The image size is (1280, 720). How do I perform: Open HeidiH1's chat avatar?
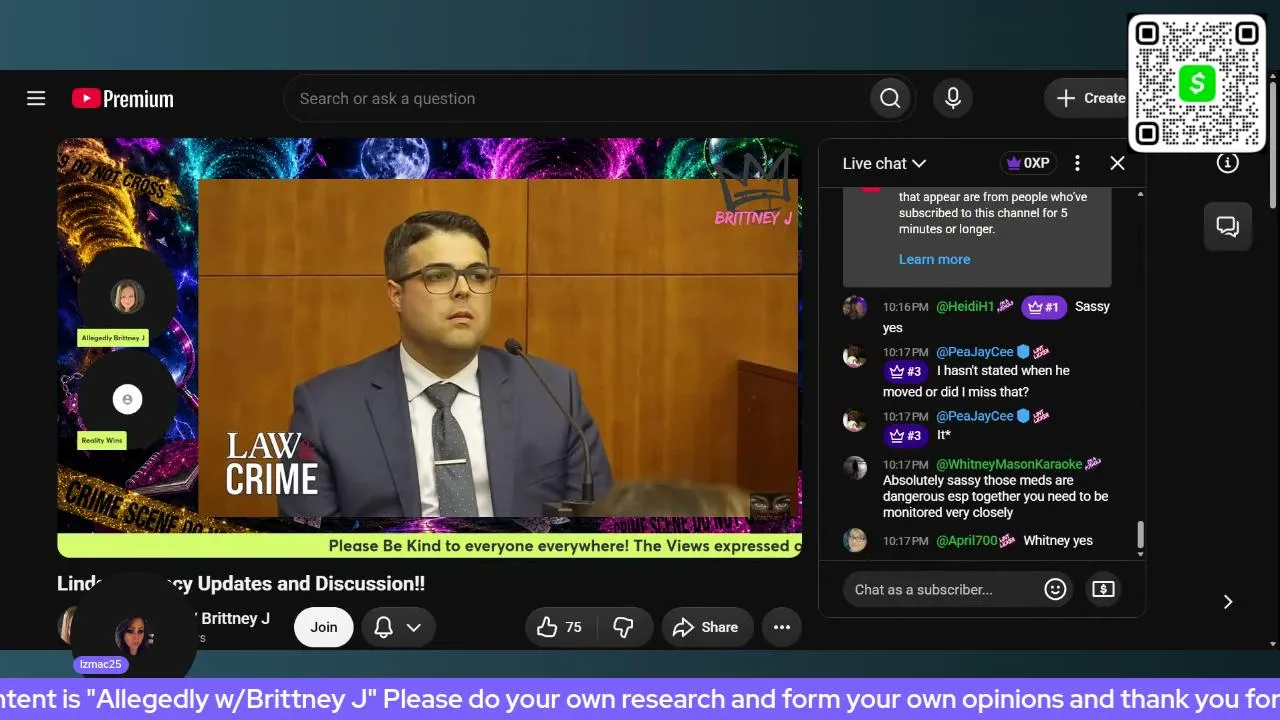click(855, 307)
